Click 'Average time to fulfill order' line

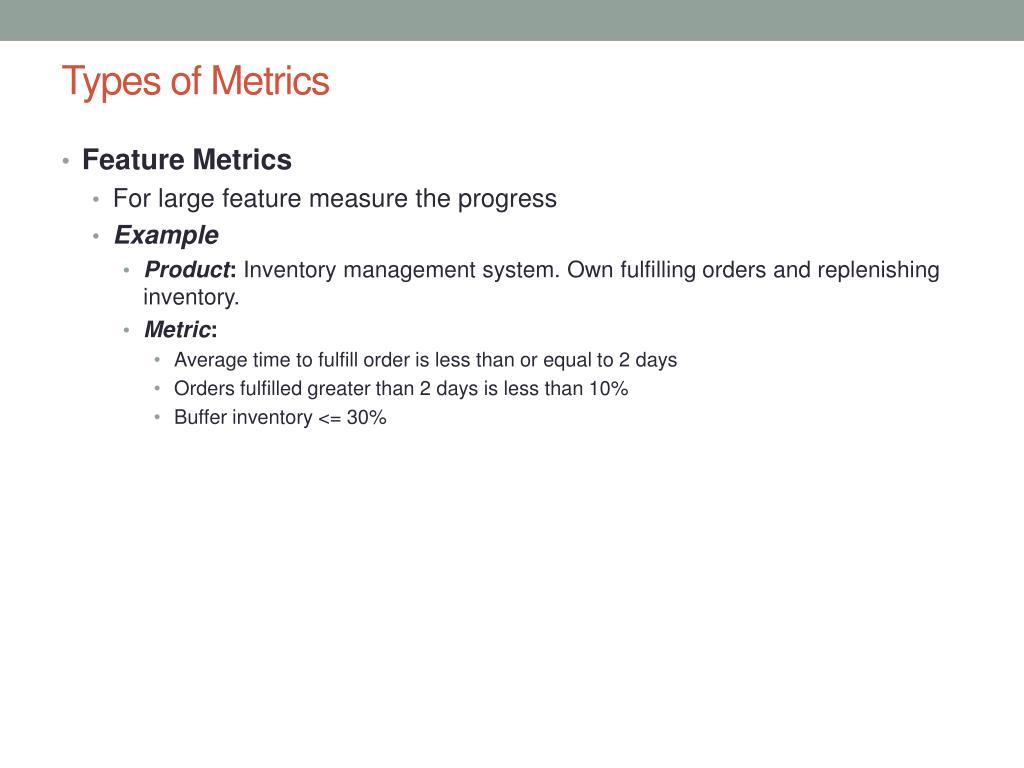426,360
